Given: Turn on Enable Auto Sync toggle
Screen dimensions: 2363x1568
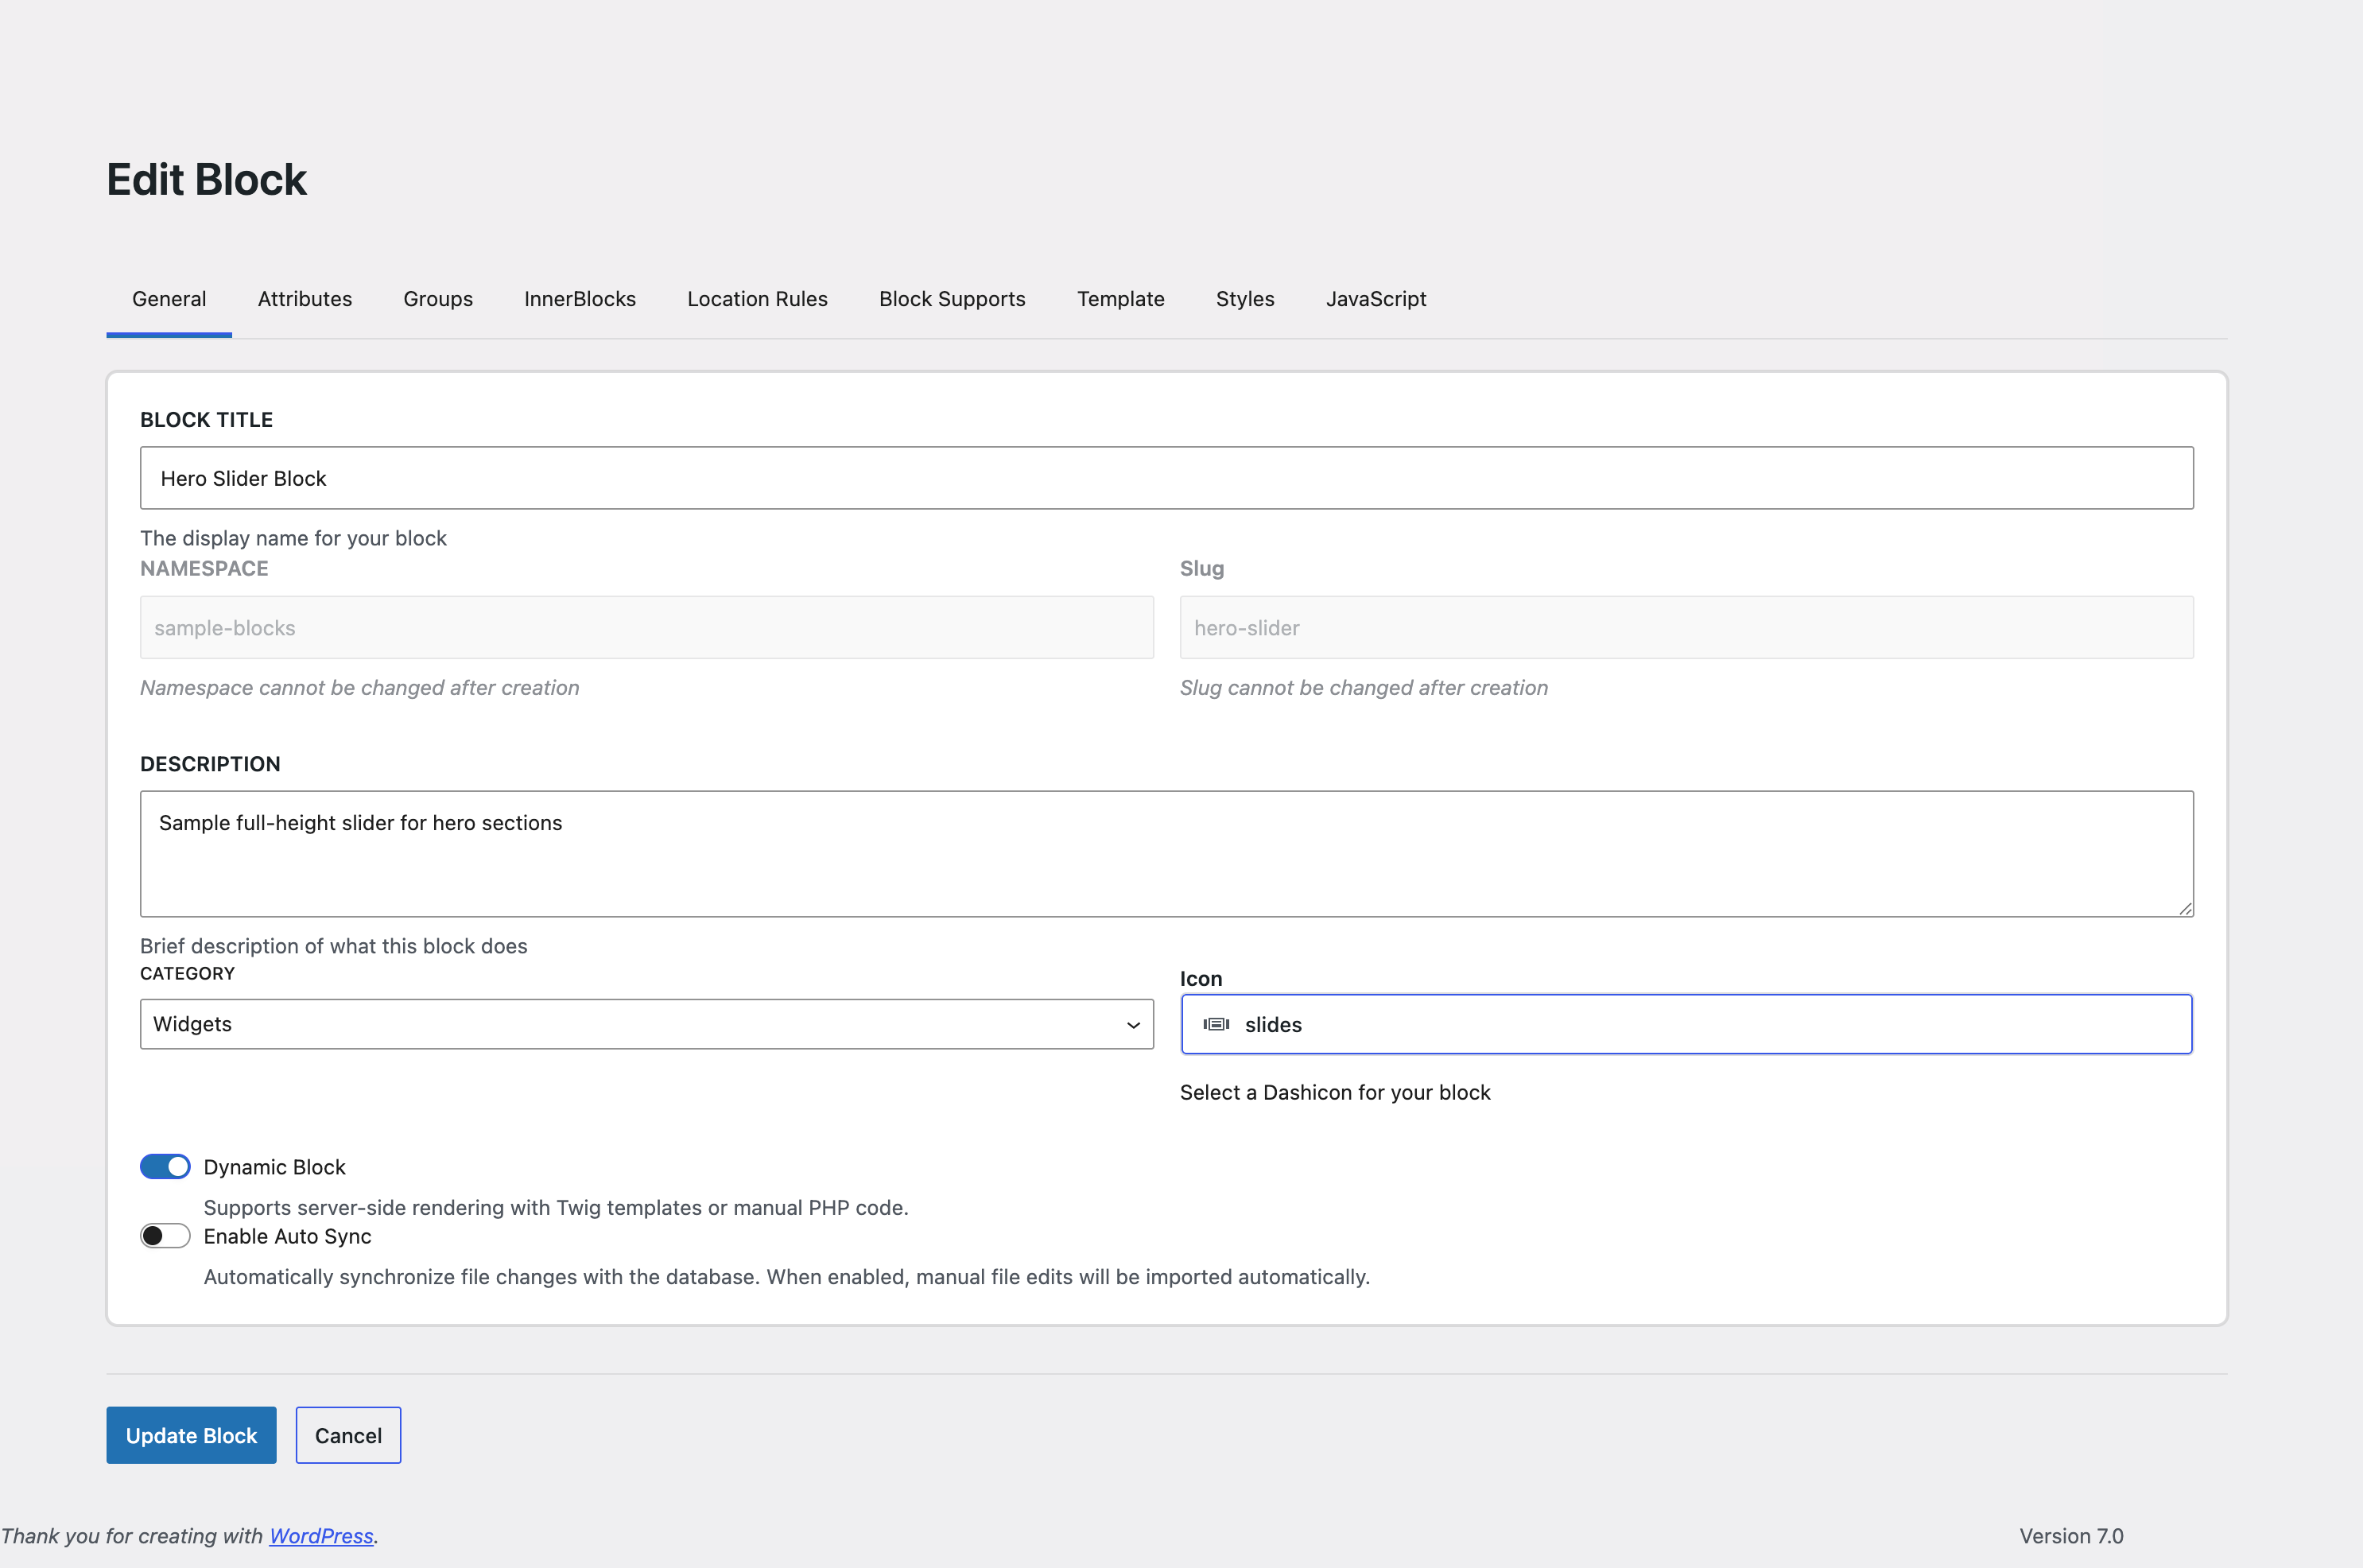Looking at the screenshot, I should [x=165, y=1236].
